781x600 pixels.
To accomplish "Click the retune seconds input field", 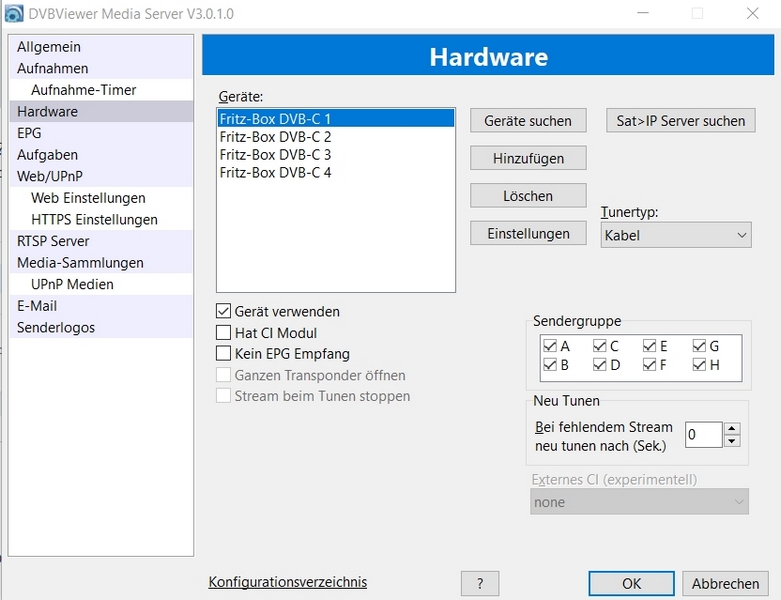I will pos(703,434).
